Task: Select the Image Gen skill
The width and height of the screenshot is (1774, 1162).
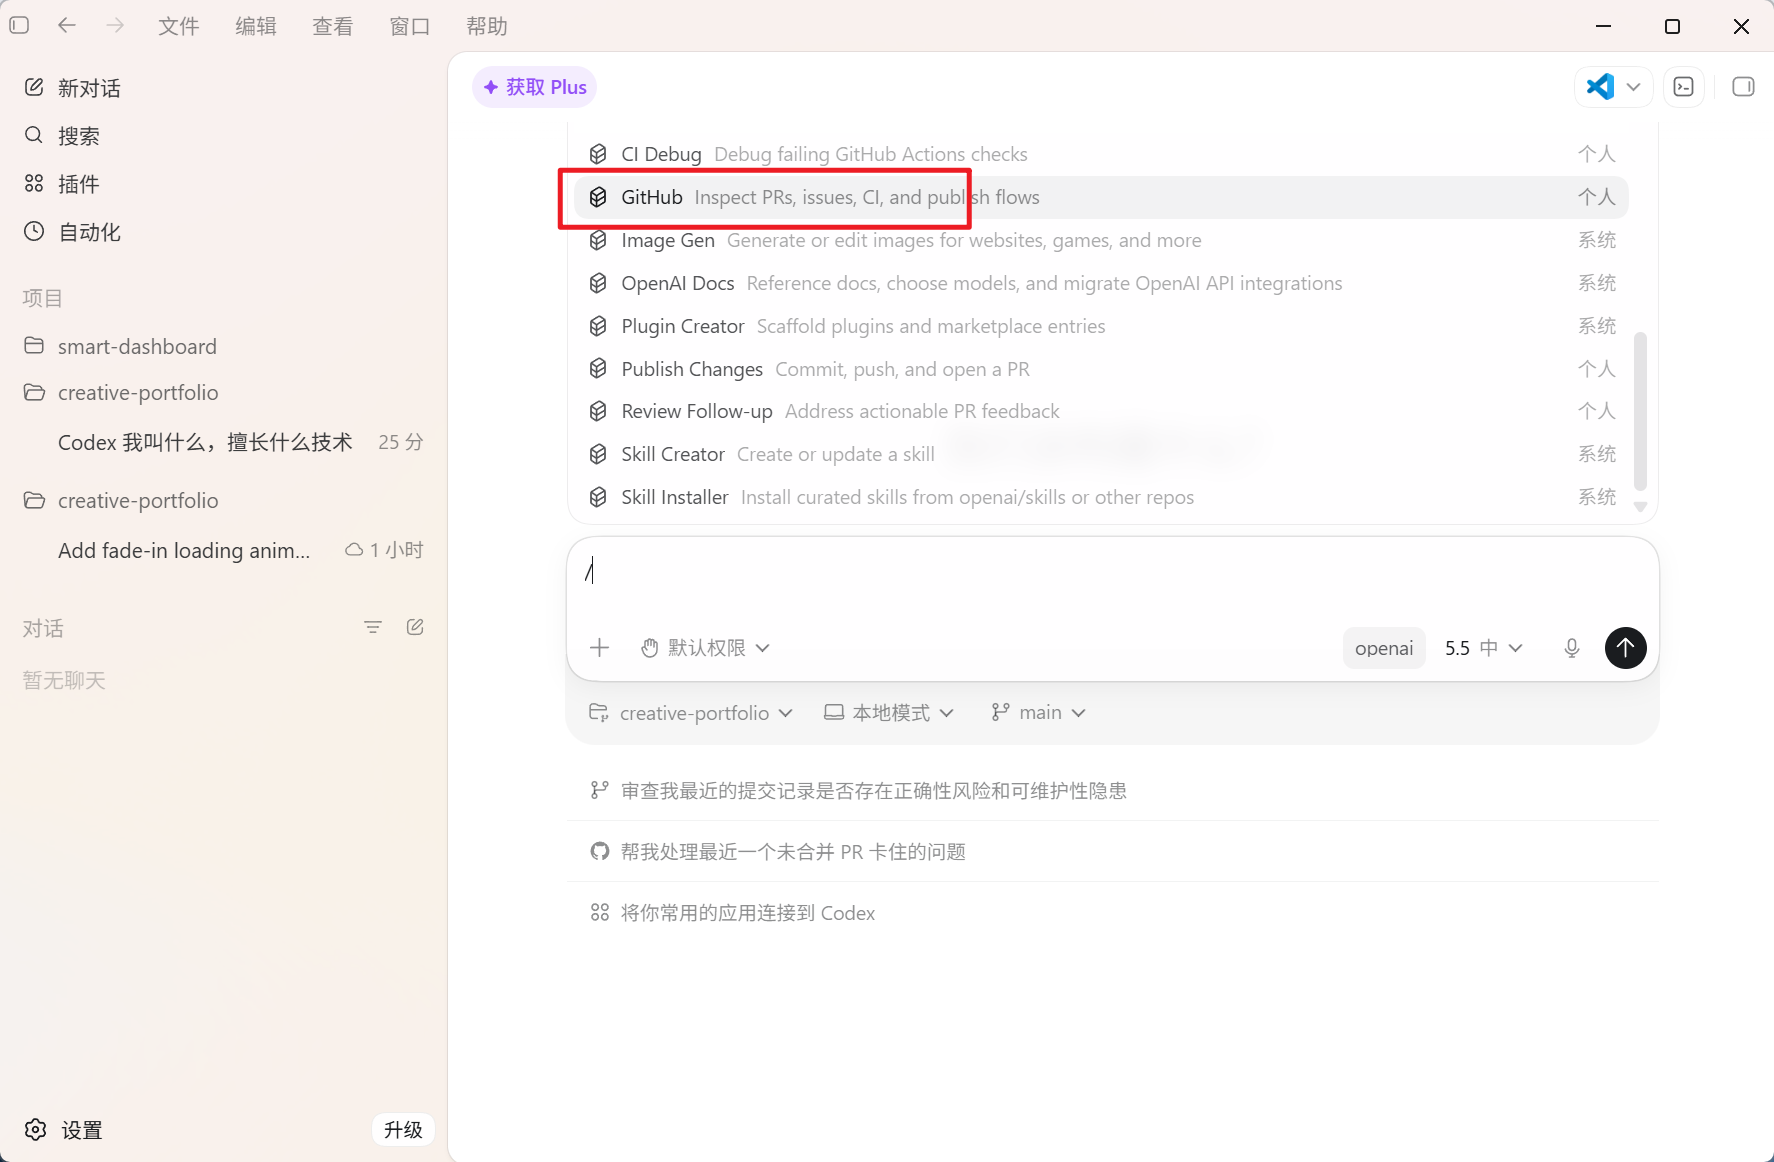Action: point(1101,240)
